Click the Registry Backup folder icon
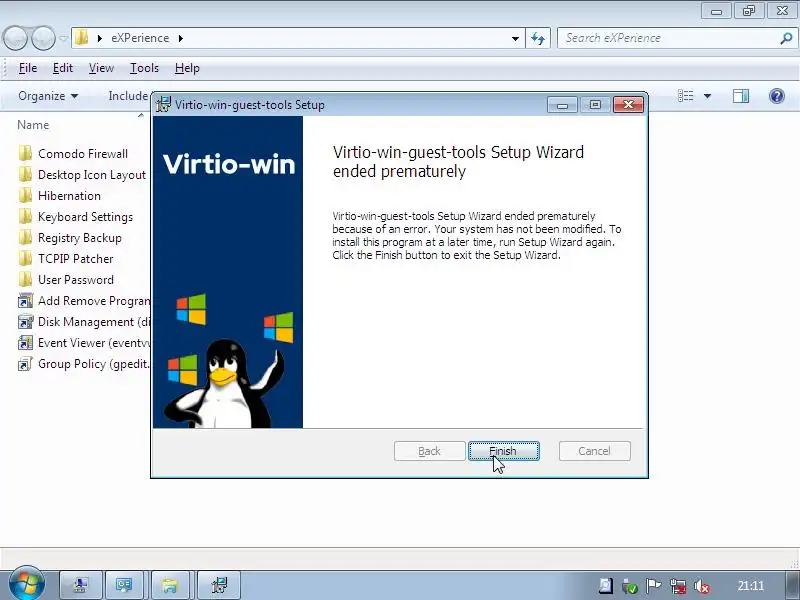This screenshot has height=600, width=800. coord(25,237)
